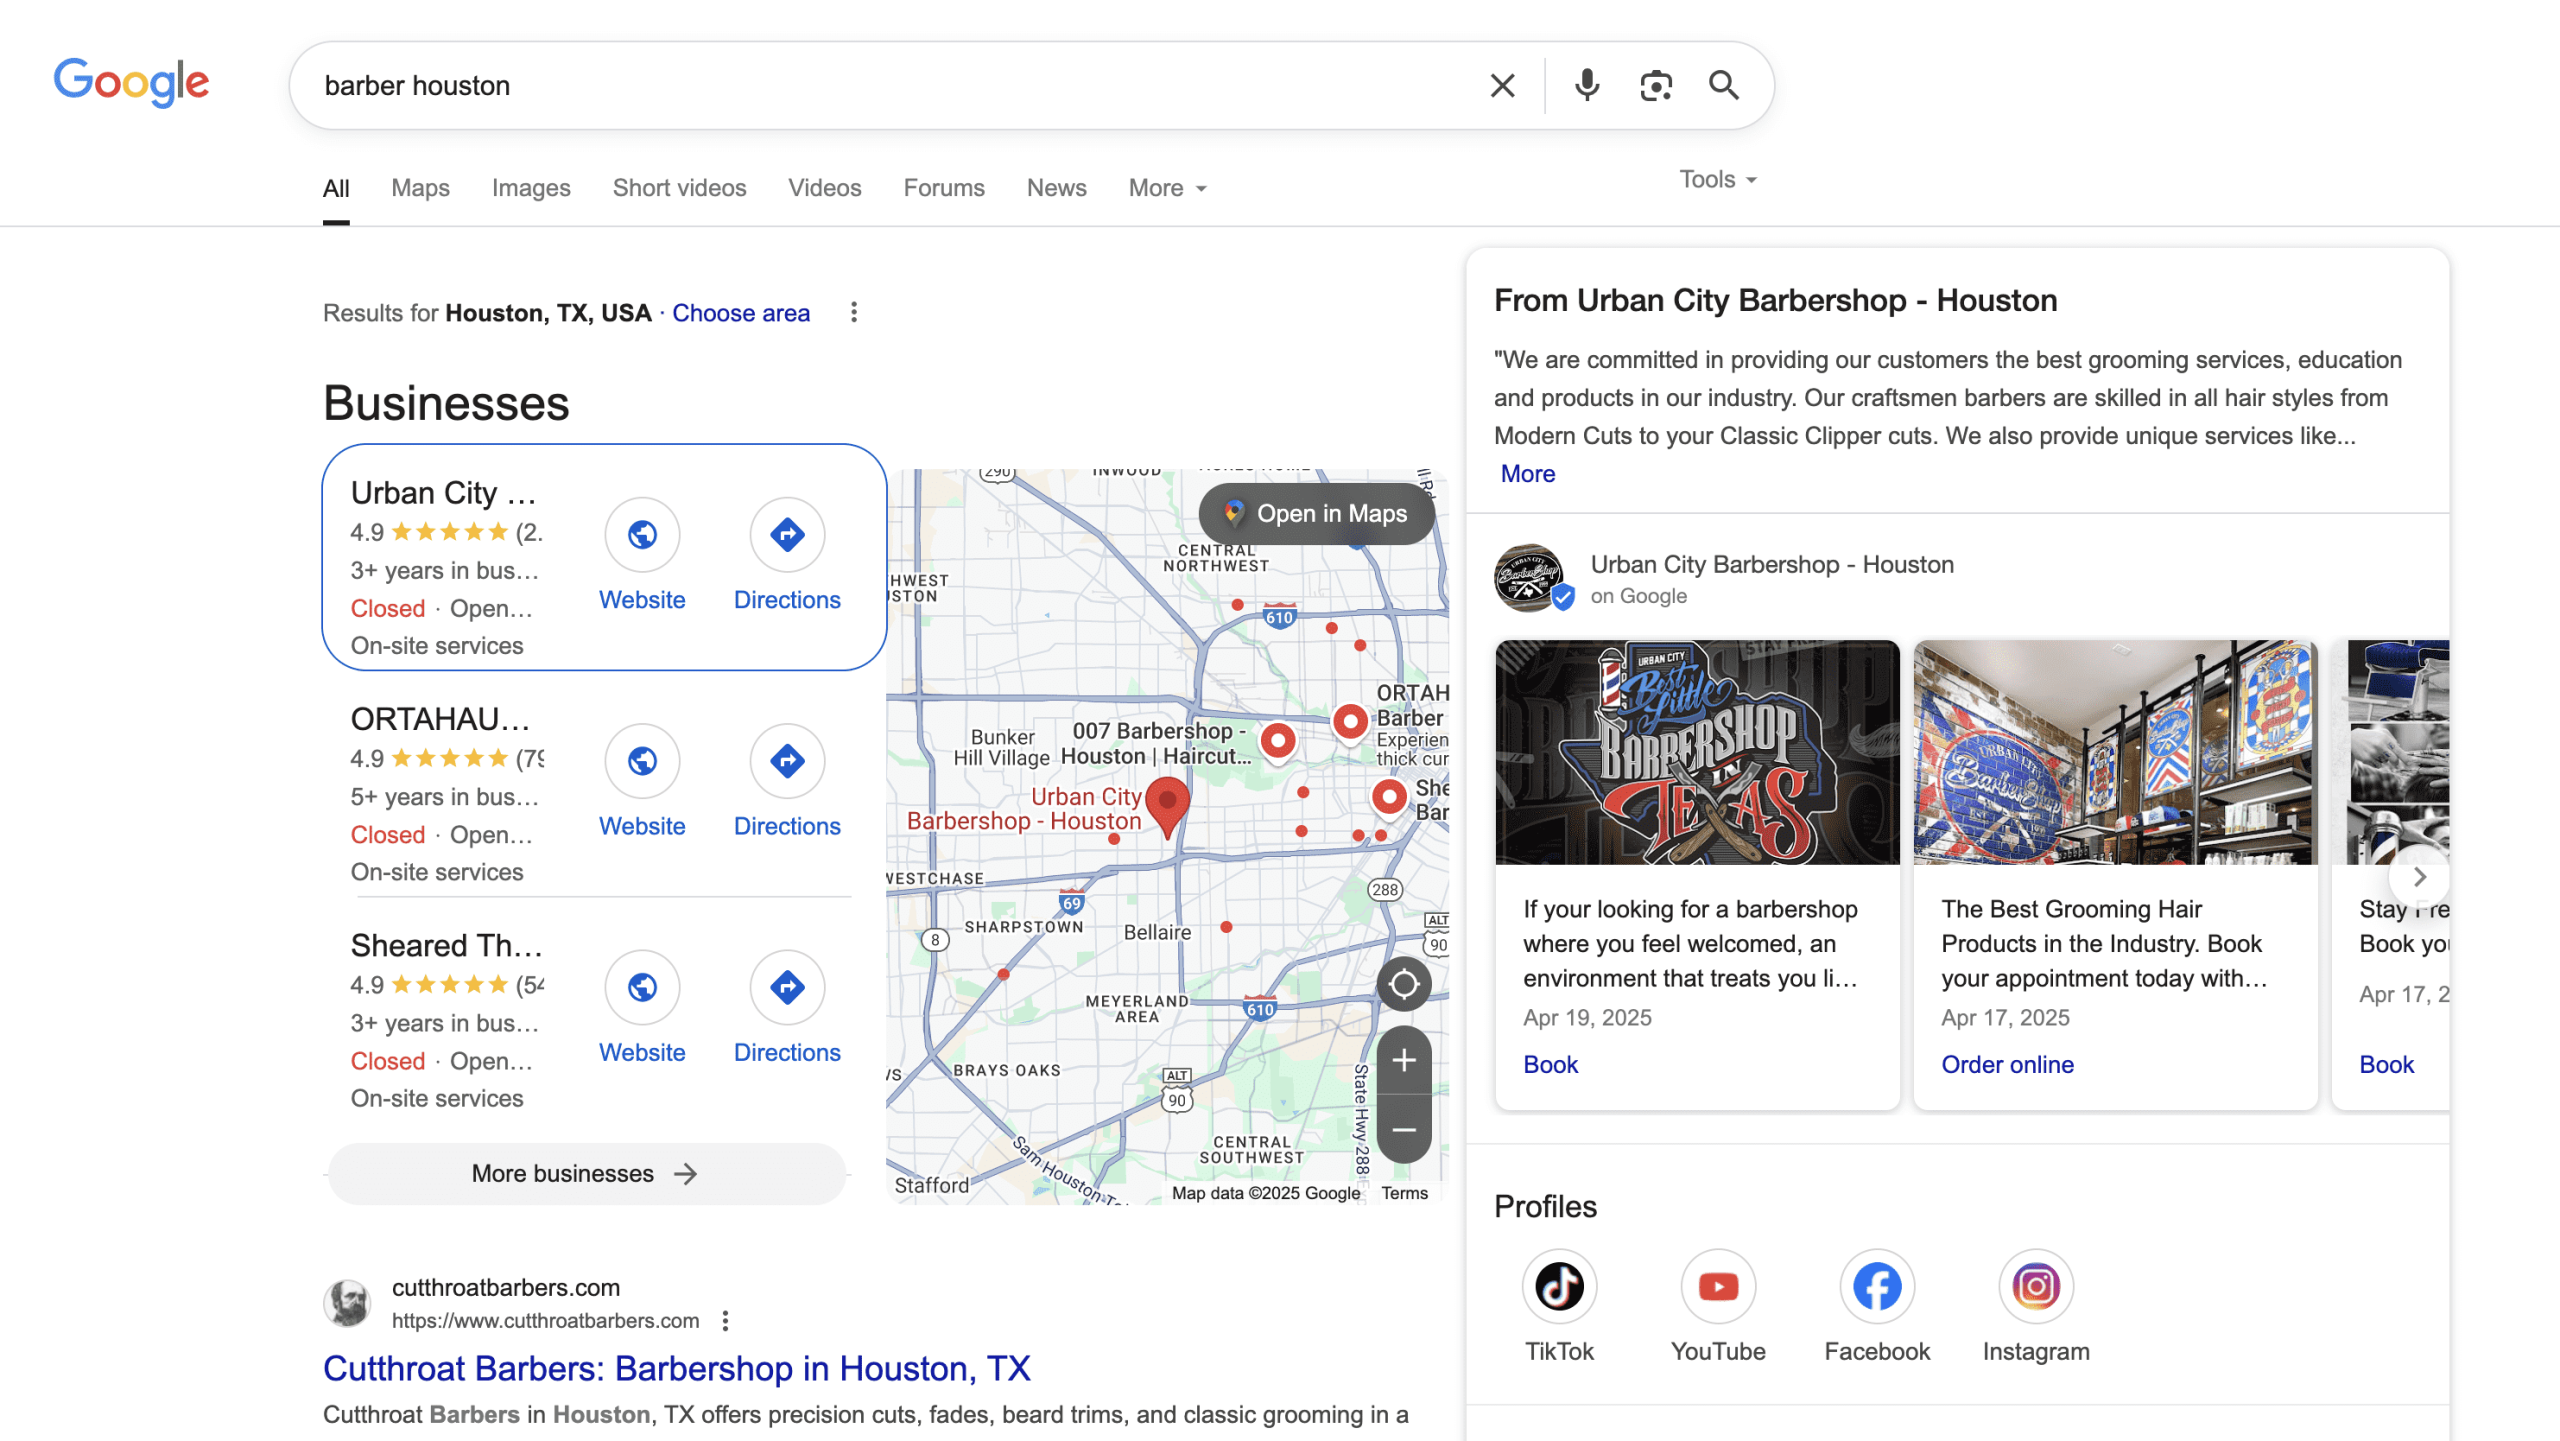Submit search with magnifier icon
Screen dimensions: 2560x1441
click(x=1724, y=86)
